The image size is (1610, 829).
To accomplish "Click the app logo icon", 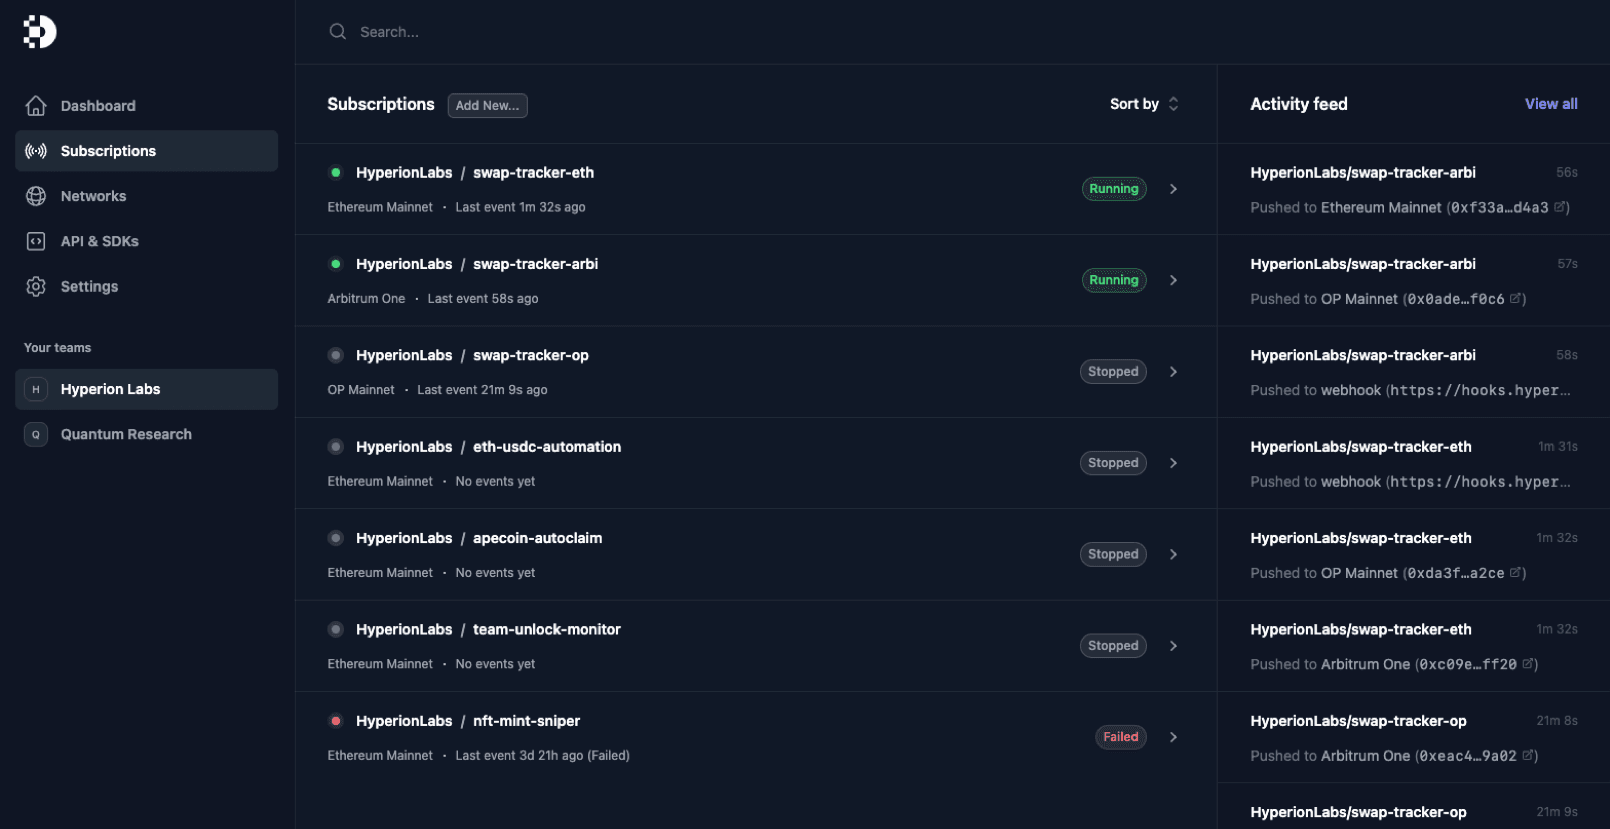I will 40,32.
